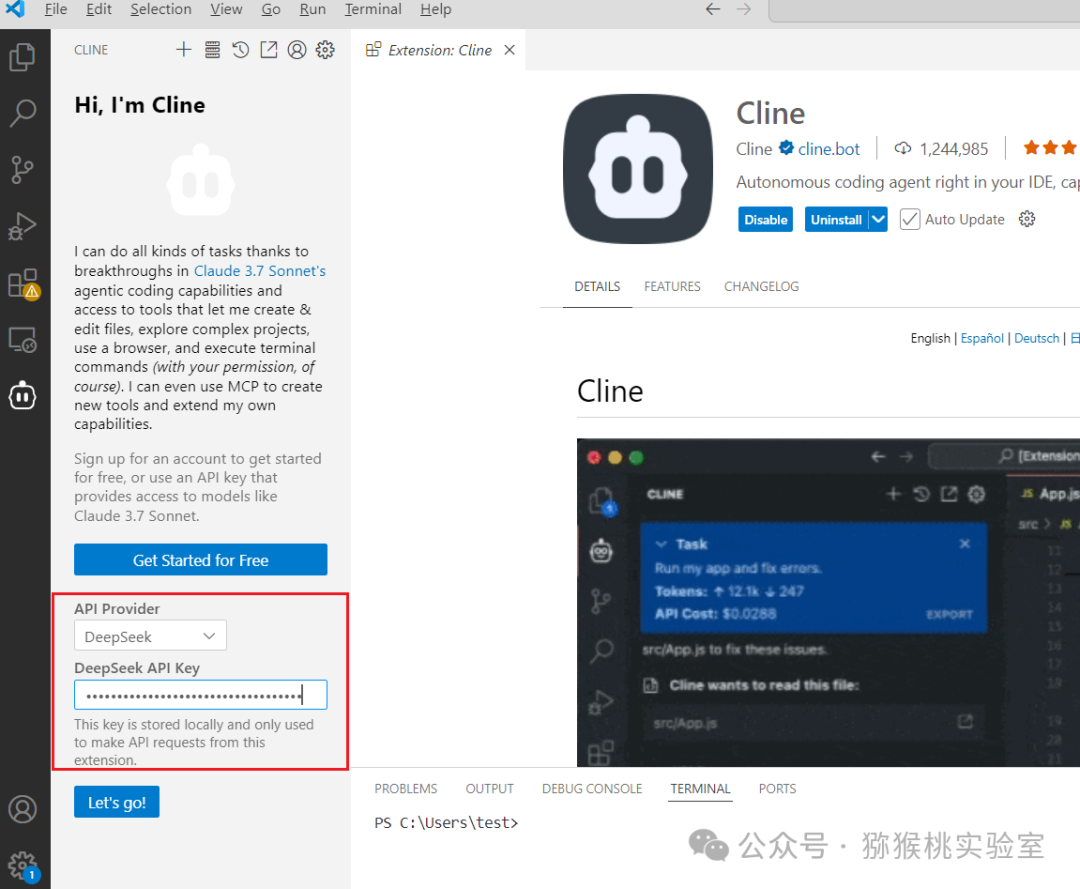Viewport: 1080px width, 889px height.
Task: Open Cline account icon
Action: 297,50
